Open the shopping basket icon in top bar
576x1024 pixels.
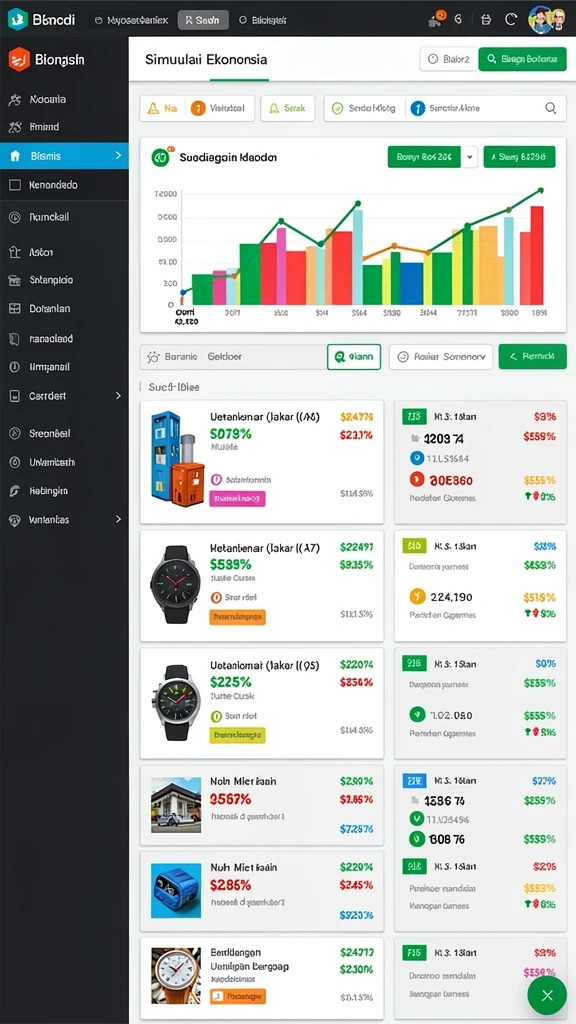[x=485, y=20]
